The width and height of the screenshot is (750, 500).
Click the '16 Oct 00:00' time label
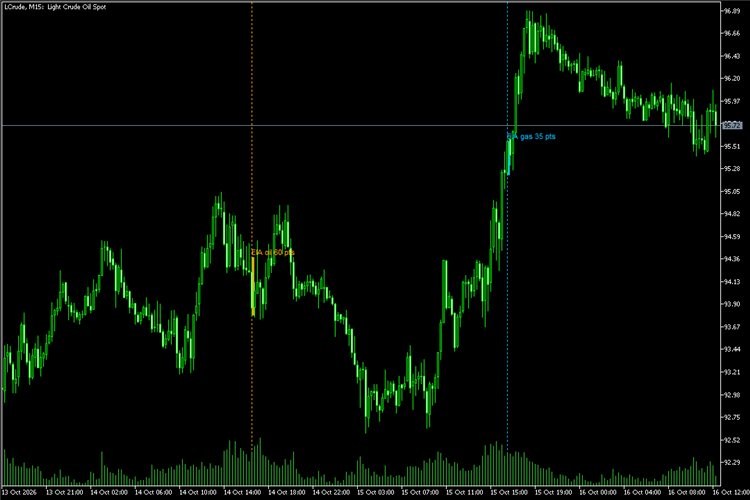(x=598, y=492)
